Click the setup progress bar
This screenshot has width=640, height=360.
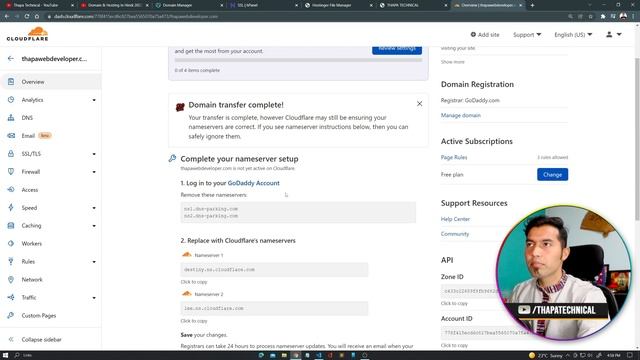coord(298,60)
